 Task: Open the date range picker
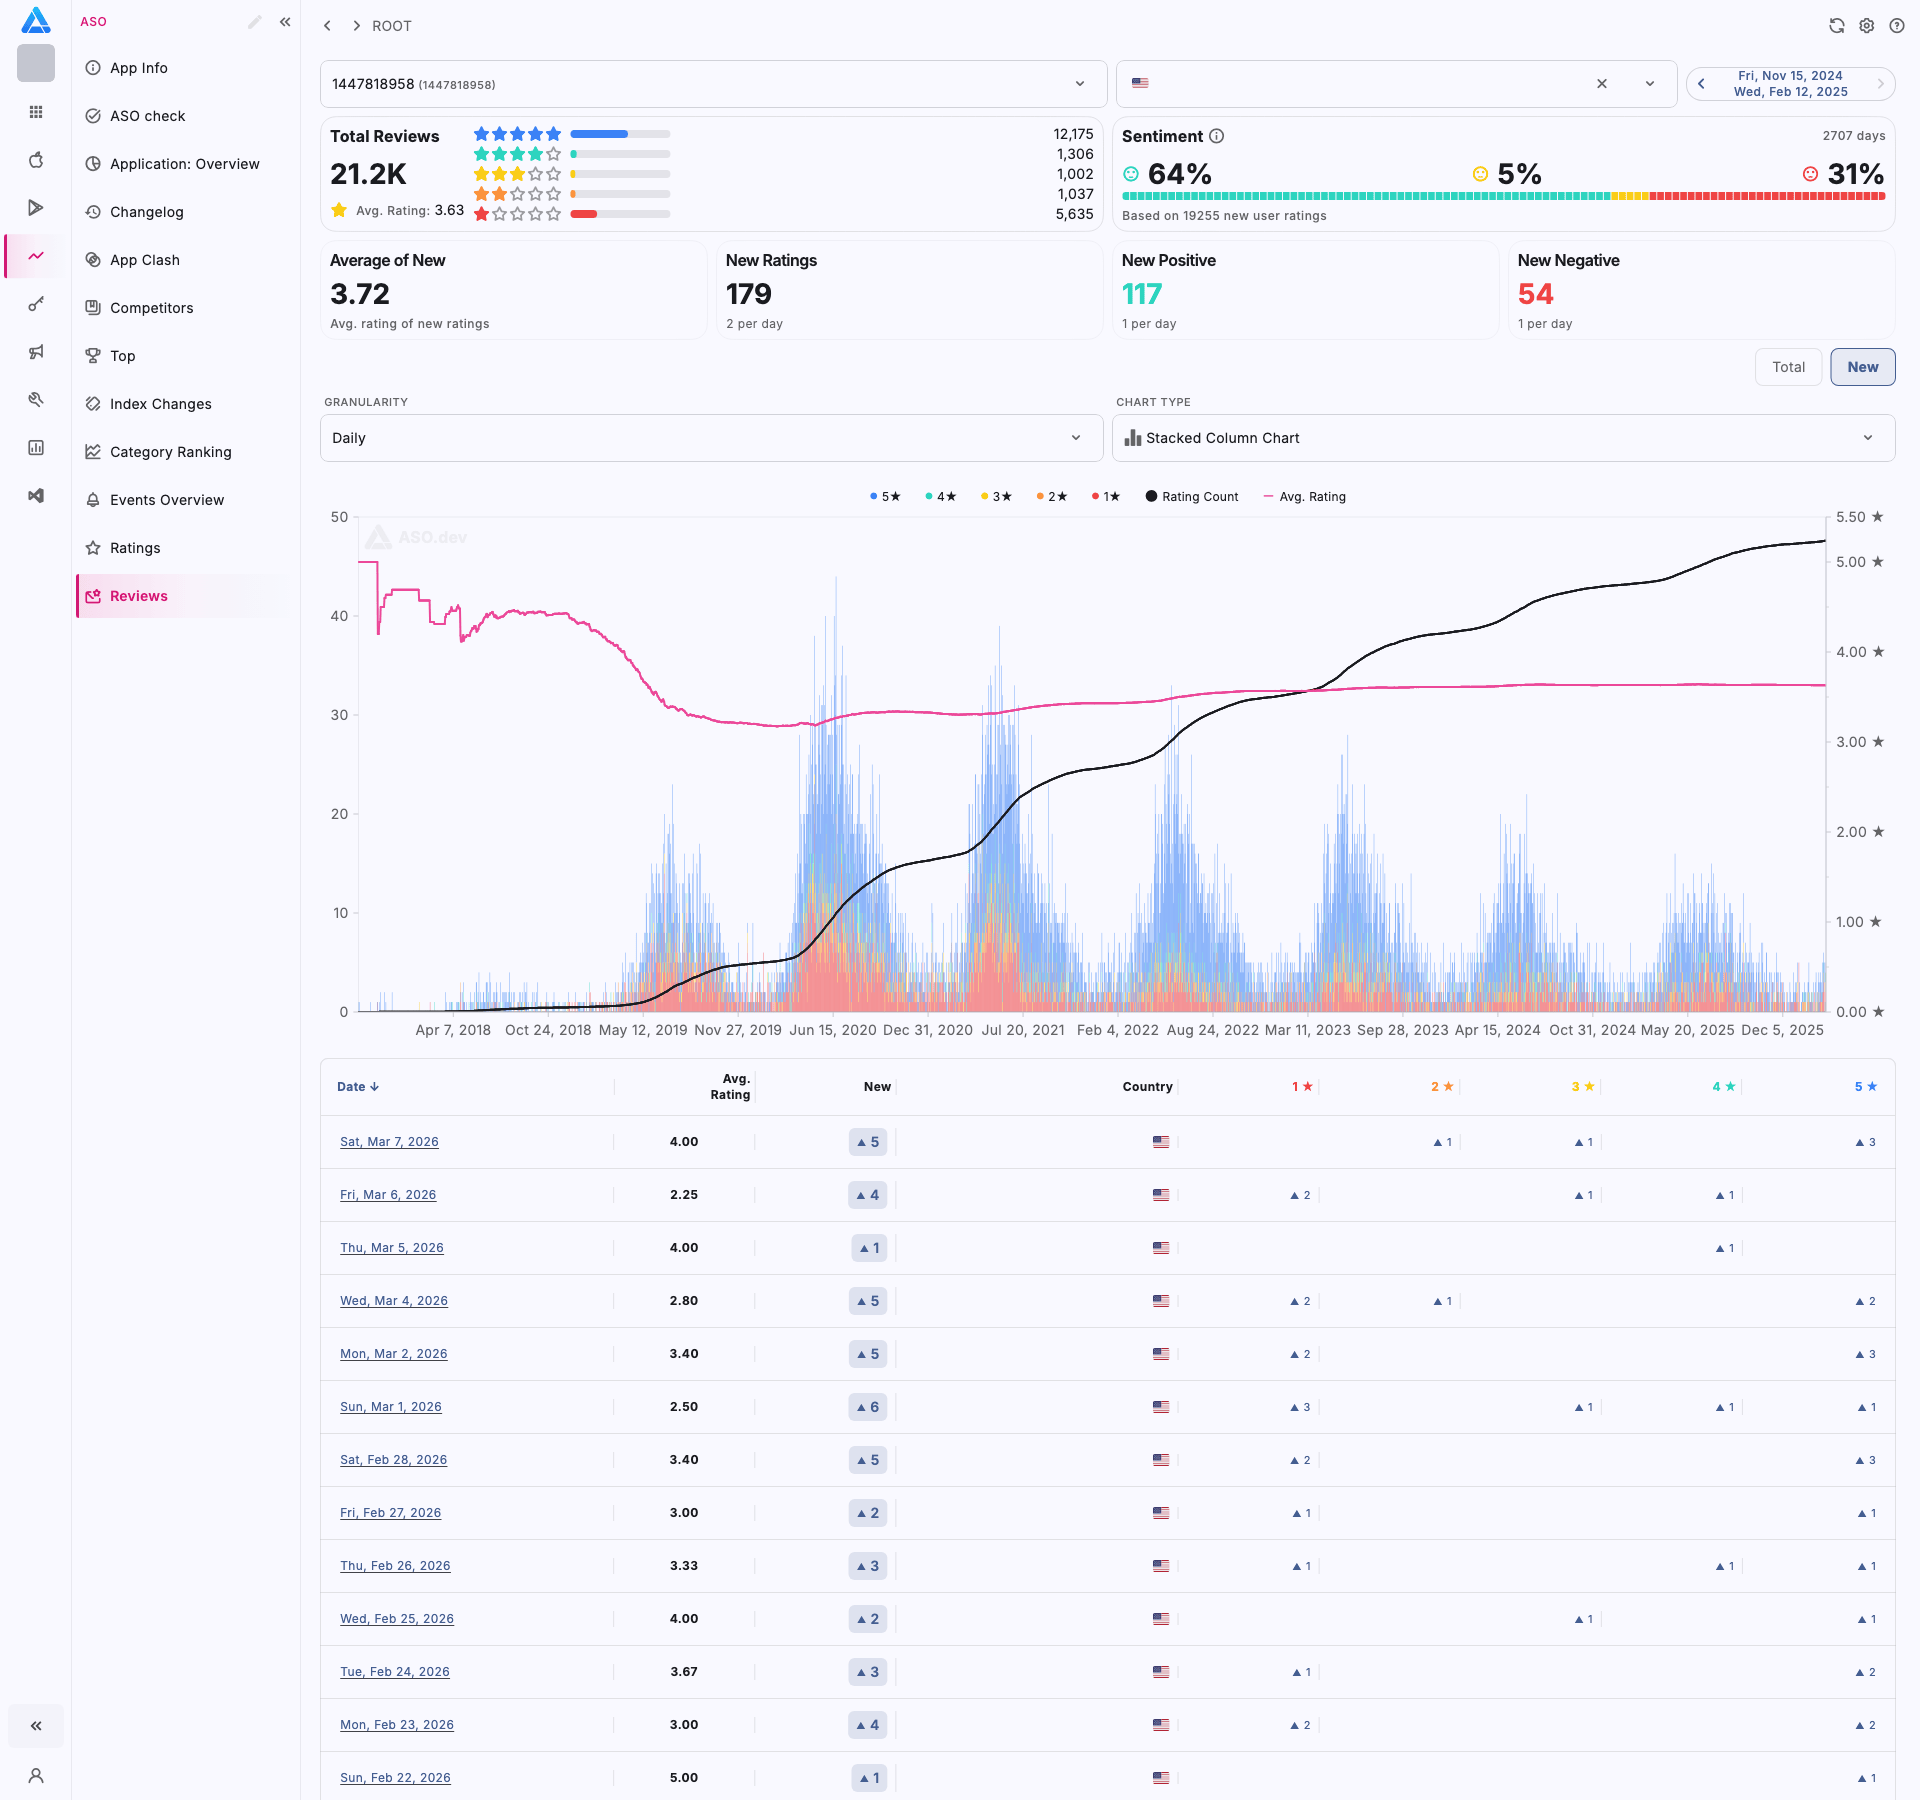1791,84
